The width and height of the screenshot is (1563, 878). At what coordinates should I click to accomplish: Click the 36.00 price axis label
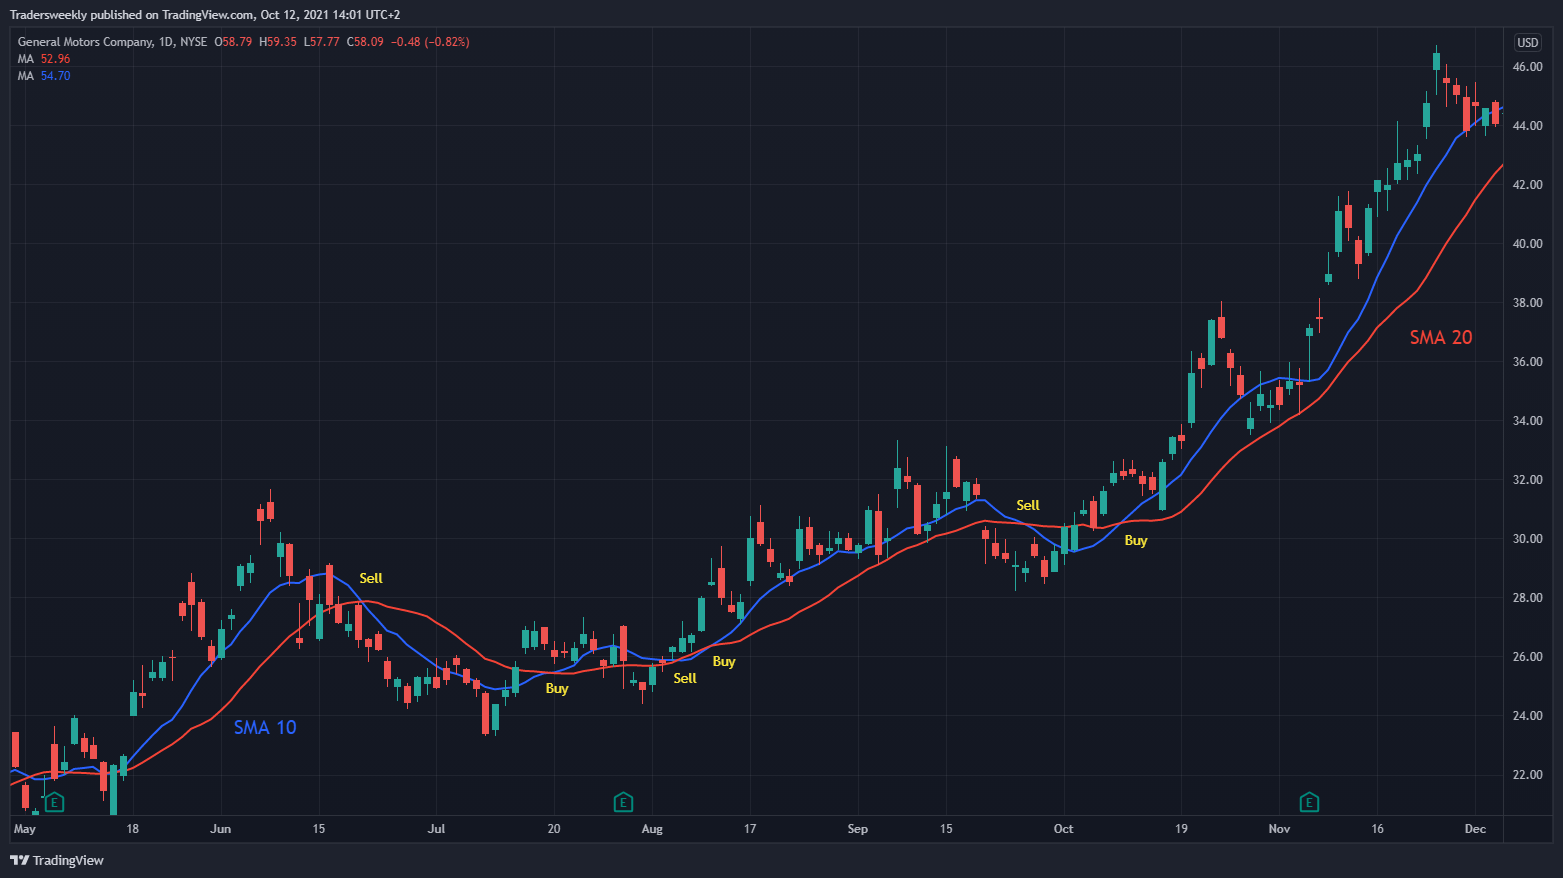pos(1527,362)
